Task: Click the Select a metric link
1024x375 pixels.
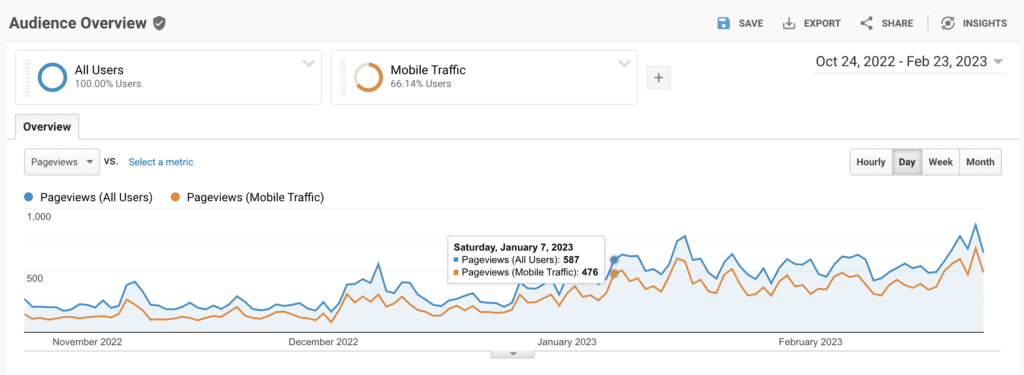Action: [x=161, y=162]
